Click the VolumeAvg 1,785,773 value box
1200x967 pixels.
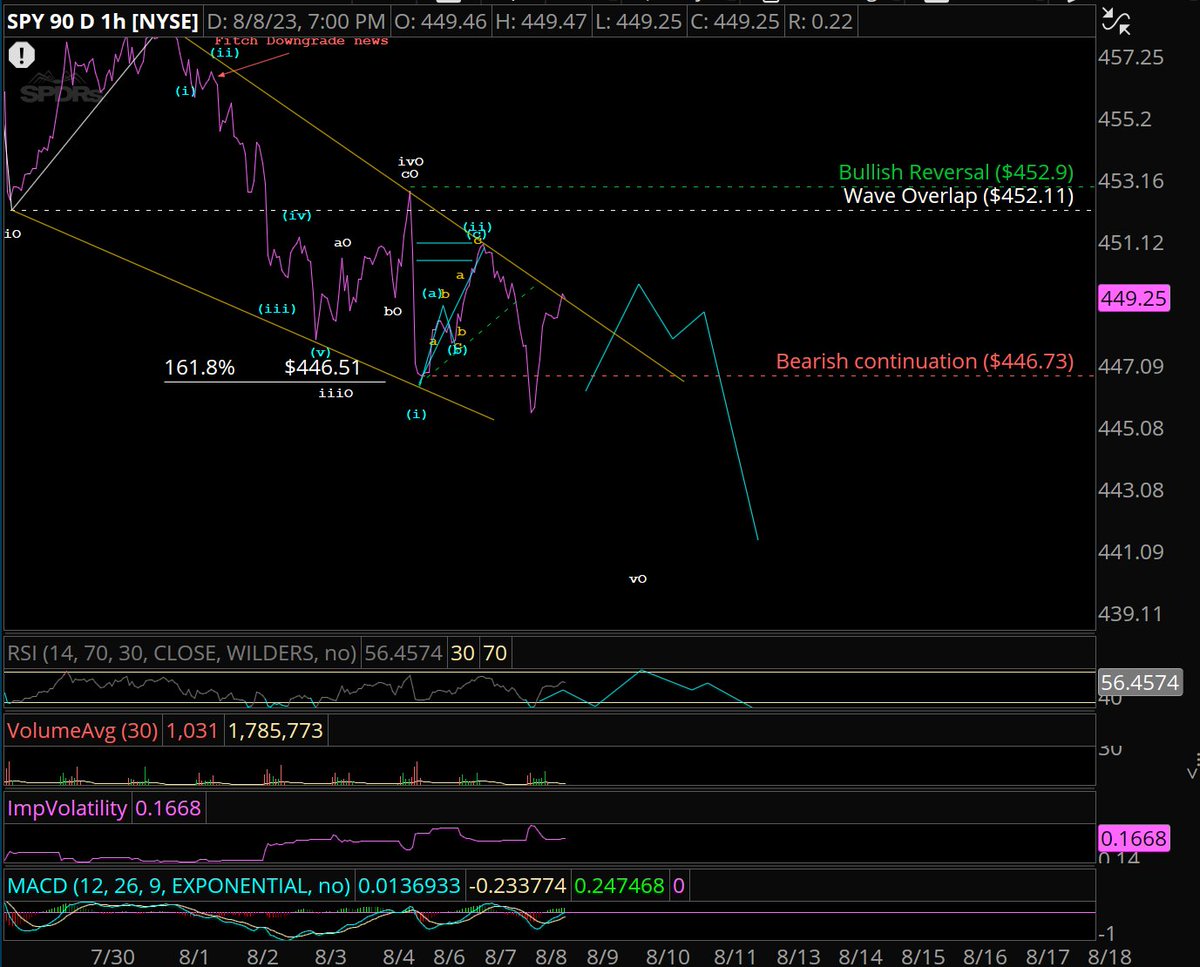[276, 731]
